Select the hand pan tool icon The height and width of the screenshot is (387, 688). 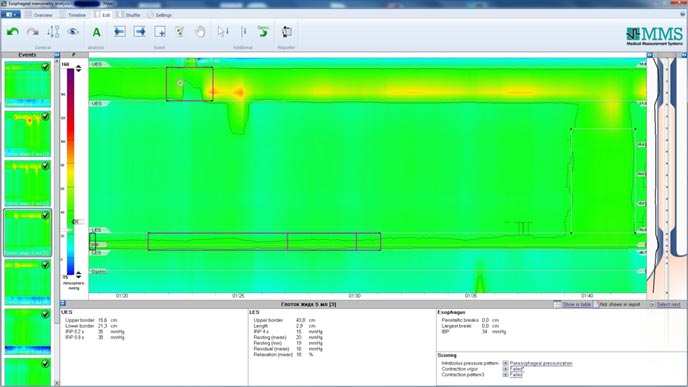(x=200, y=32)
